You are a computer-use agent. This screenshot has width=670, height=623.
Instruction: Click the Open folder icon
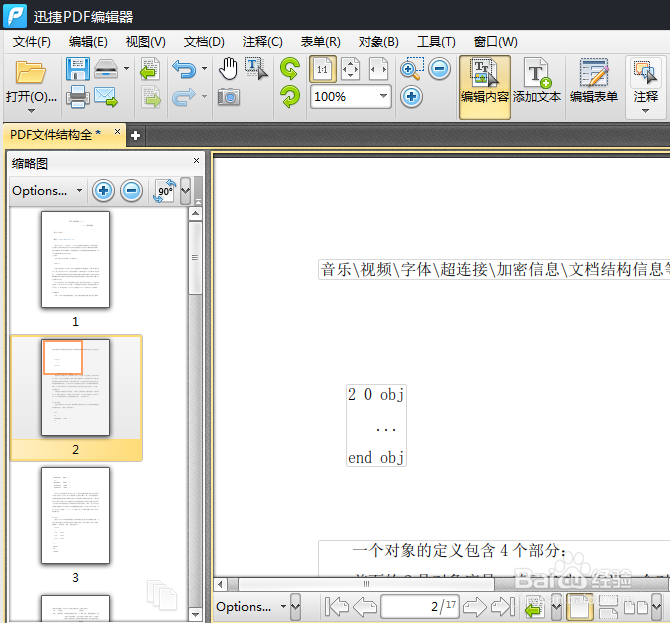(x=30, y=72)
